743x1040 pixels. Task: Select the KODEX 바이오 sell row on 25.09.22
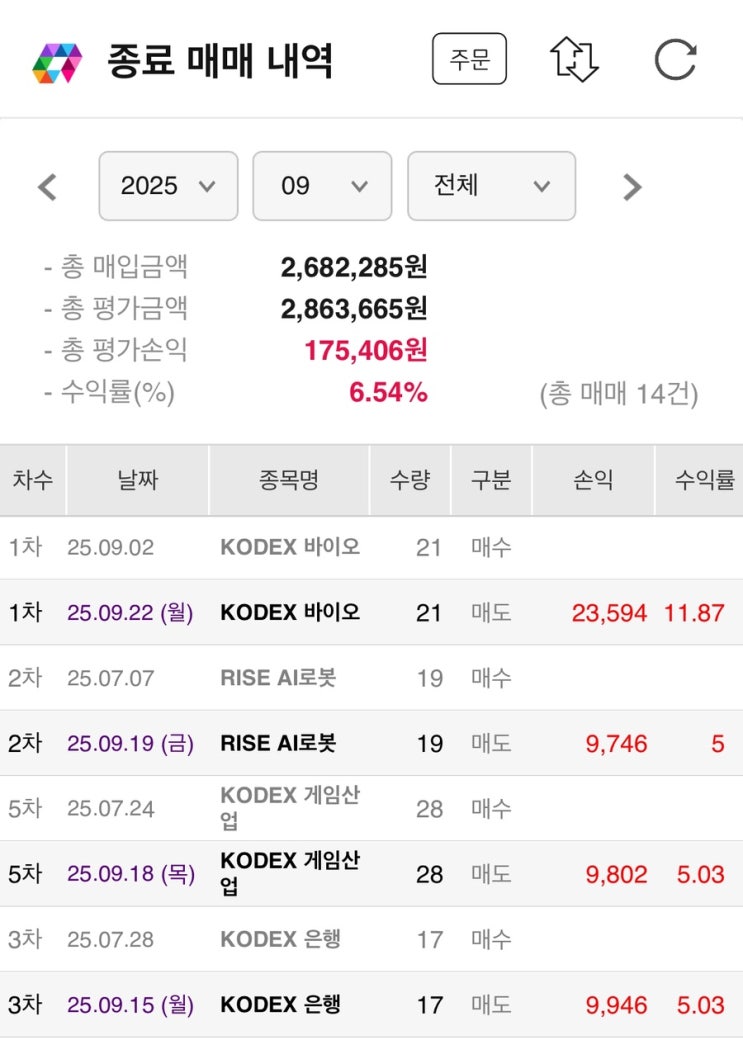tap(289, 612)
